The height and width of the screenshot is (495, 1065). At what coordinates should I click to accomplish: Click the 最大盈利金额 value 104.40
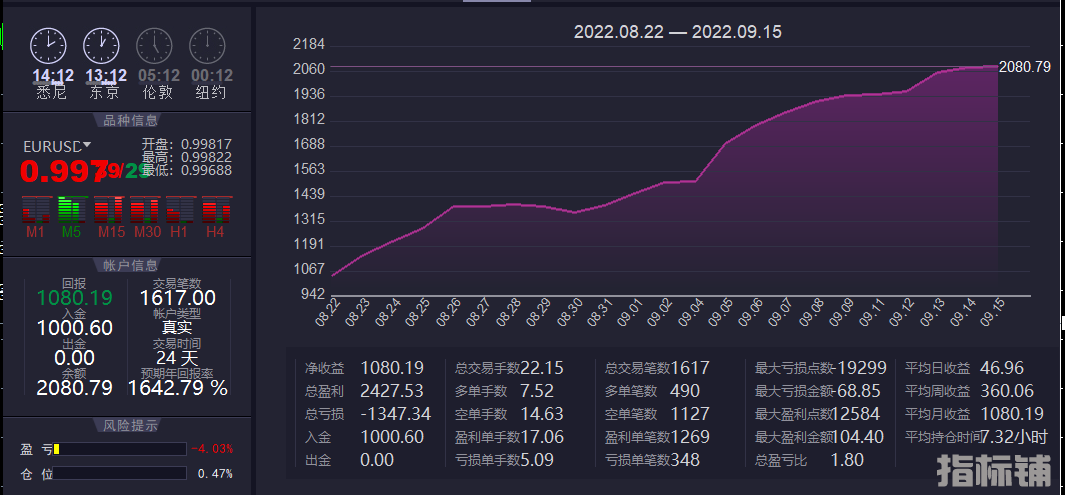pos(859,437)
